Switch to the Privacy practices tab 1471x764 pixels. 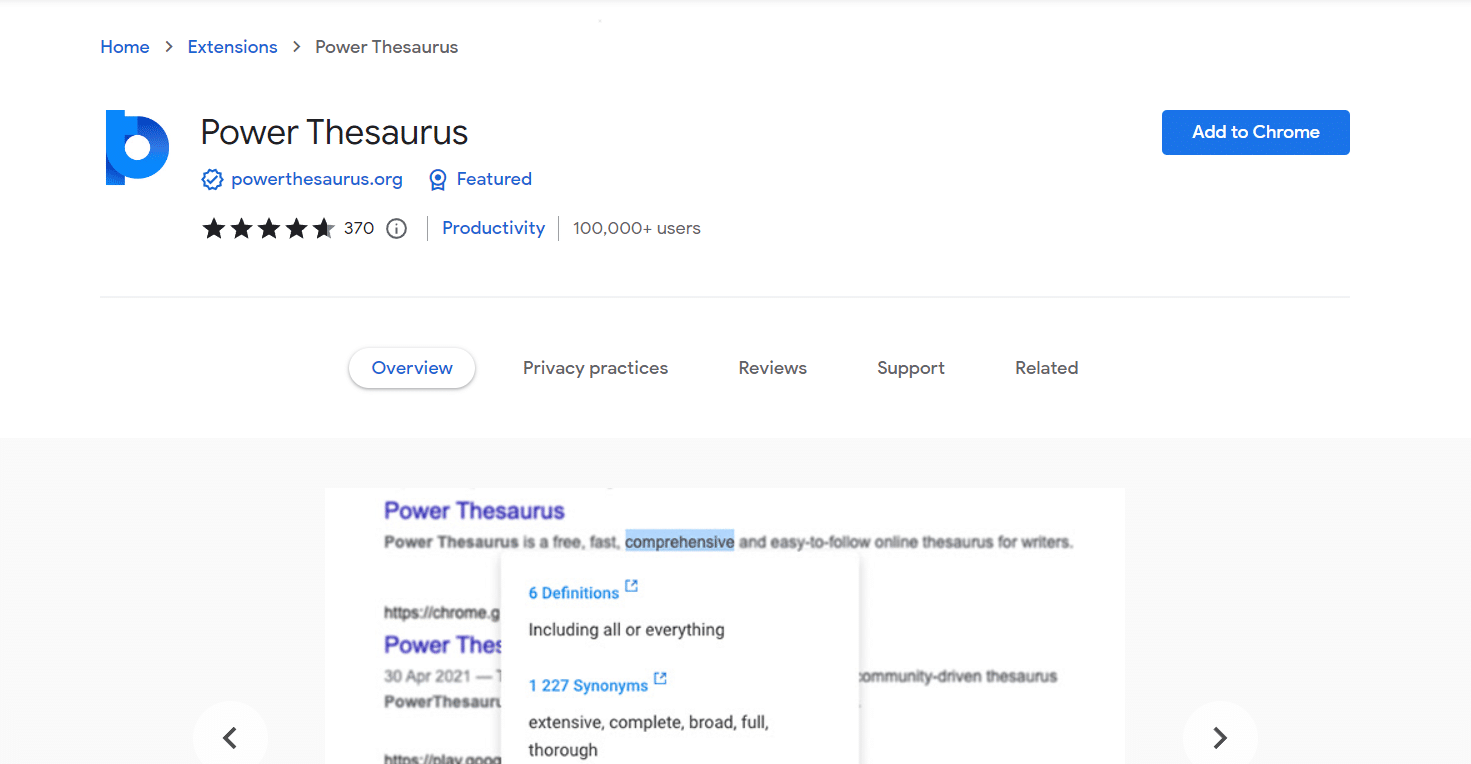[x=595, y=368]
